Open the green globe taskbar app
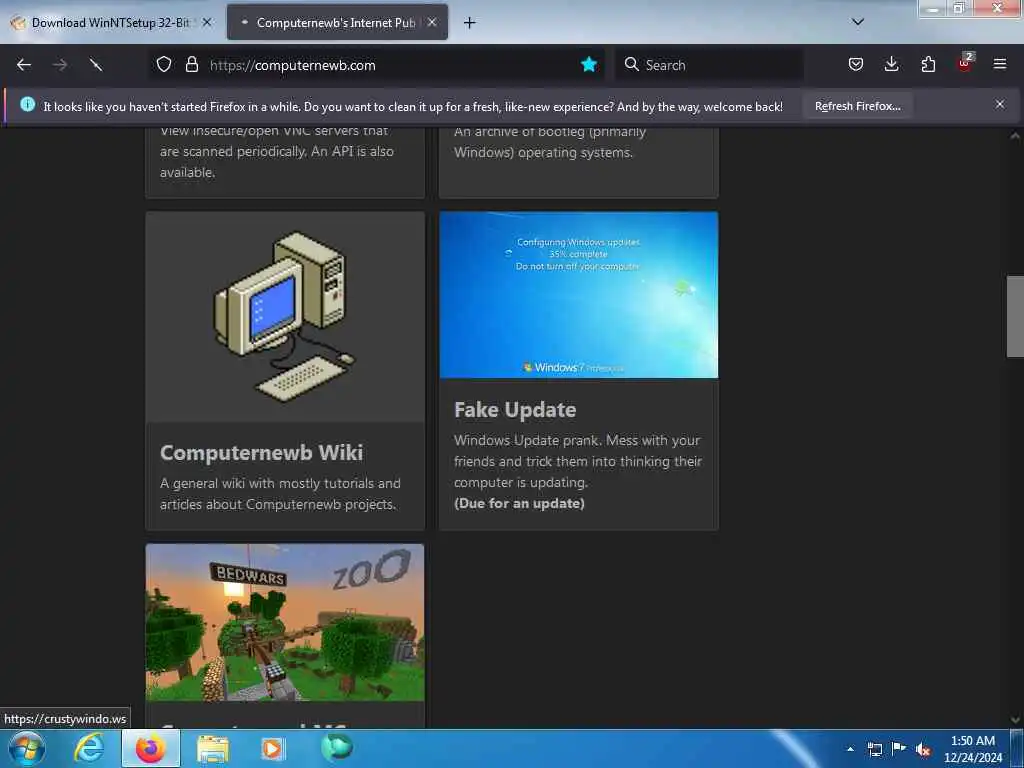The height and width of the screenshot is (768, 1024). point(337,747)
